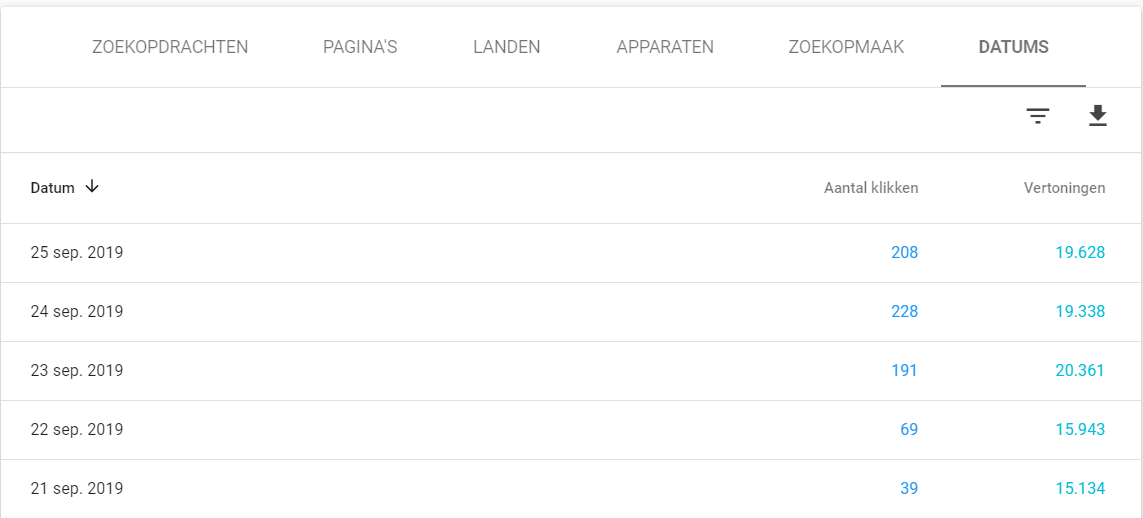Click the 23 sep. 2019 date row
This screenshot has height=518, width=1143.
pyautogui.click(x=77, y=371)
